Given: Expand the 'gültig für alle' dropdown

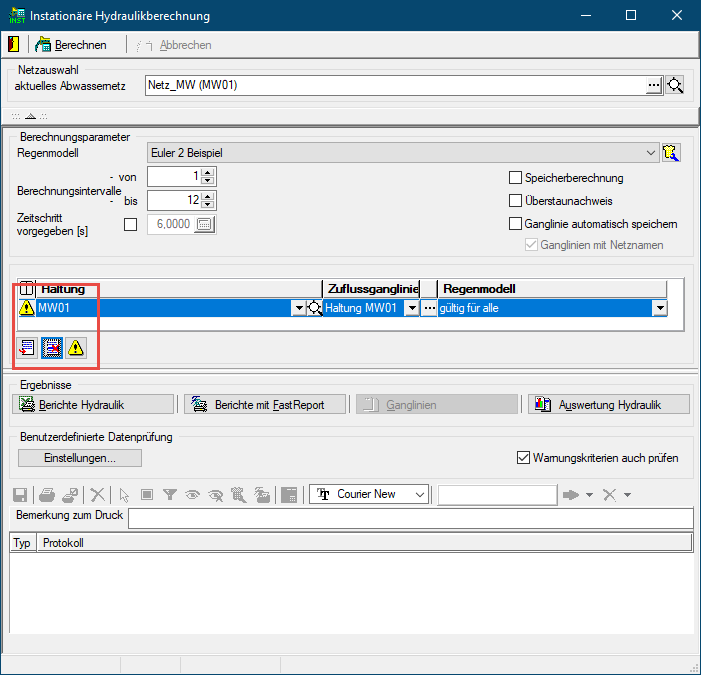Looking at the screenshot, I should [x=659, y=308].
